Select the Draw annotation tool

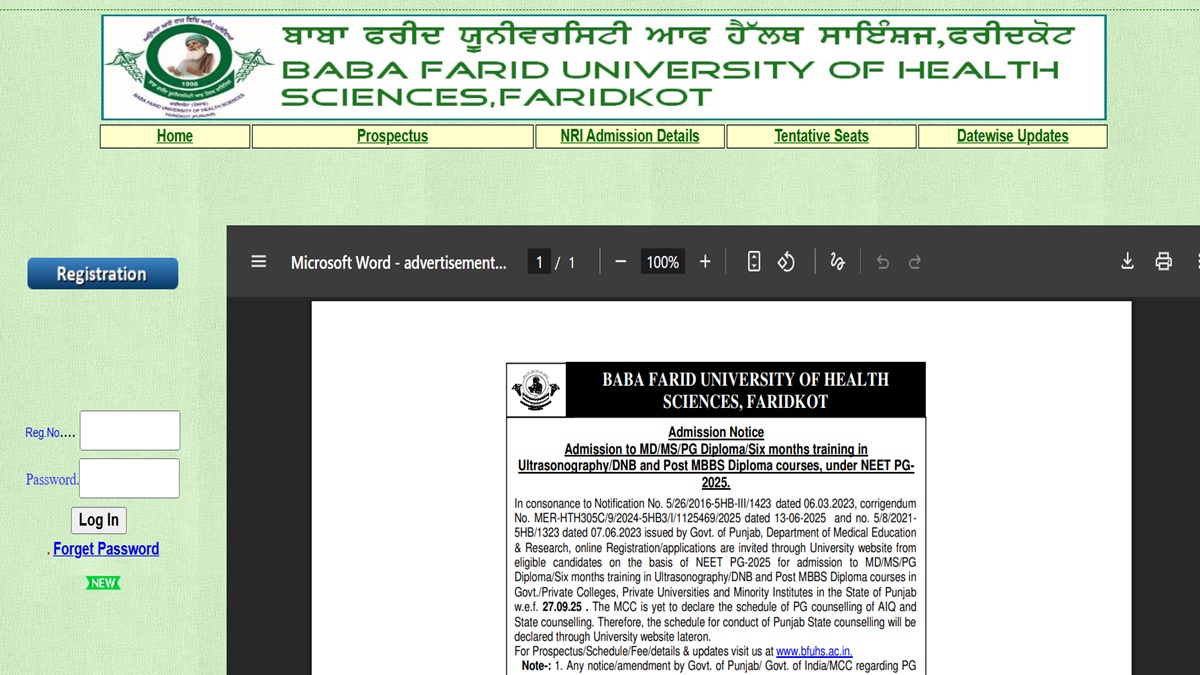837,261
